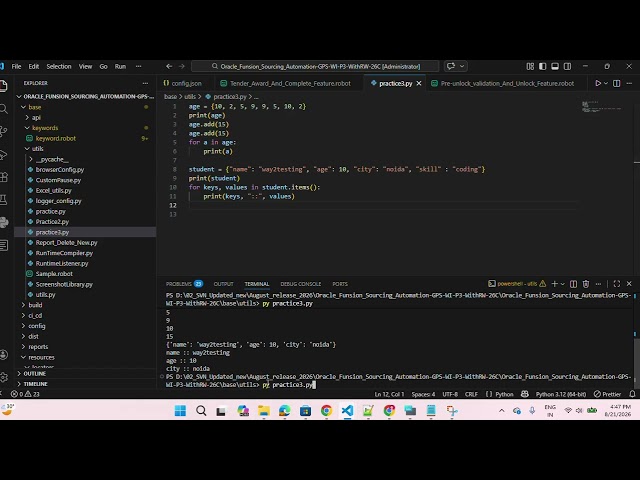The image size is (640, 480).
Task: Go forward with the navigation arrow
Action: (182, 66)
